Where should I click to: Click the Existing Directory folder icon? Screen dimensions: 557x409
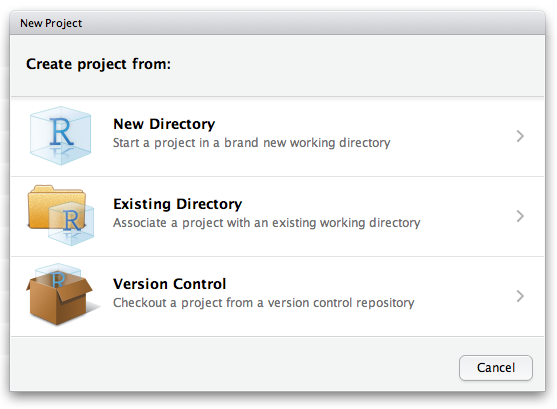click(60, 215)
